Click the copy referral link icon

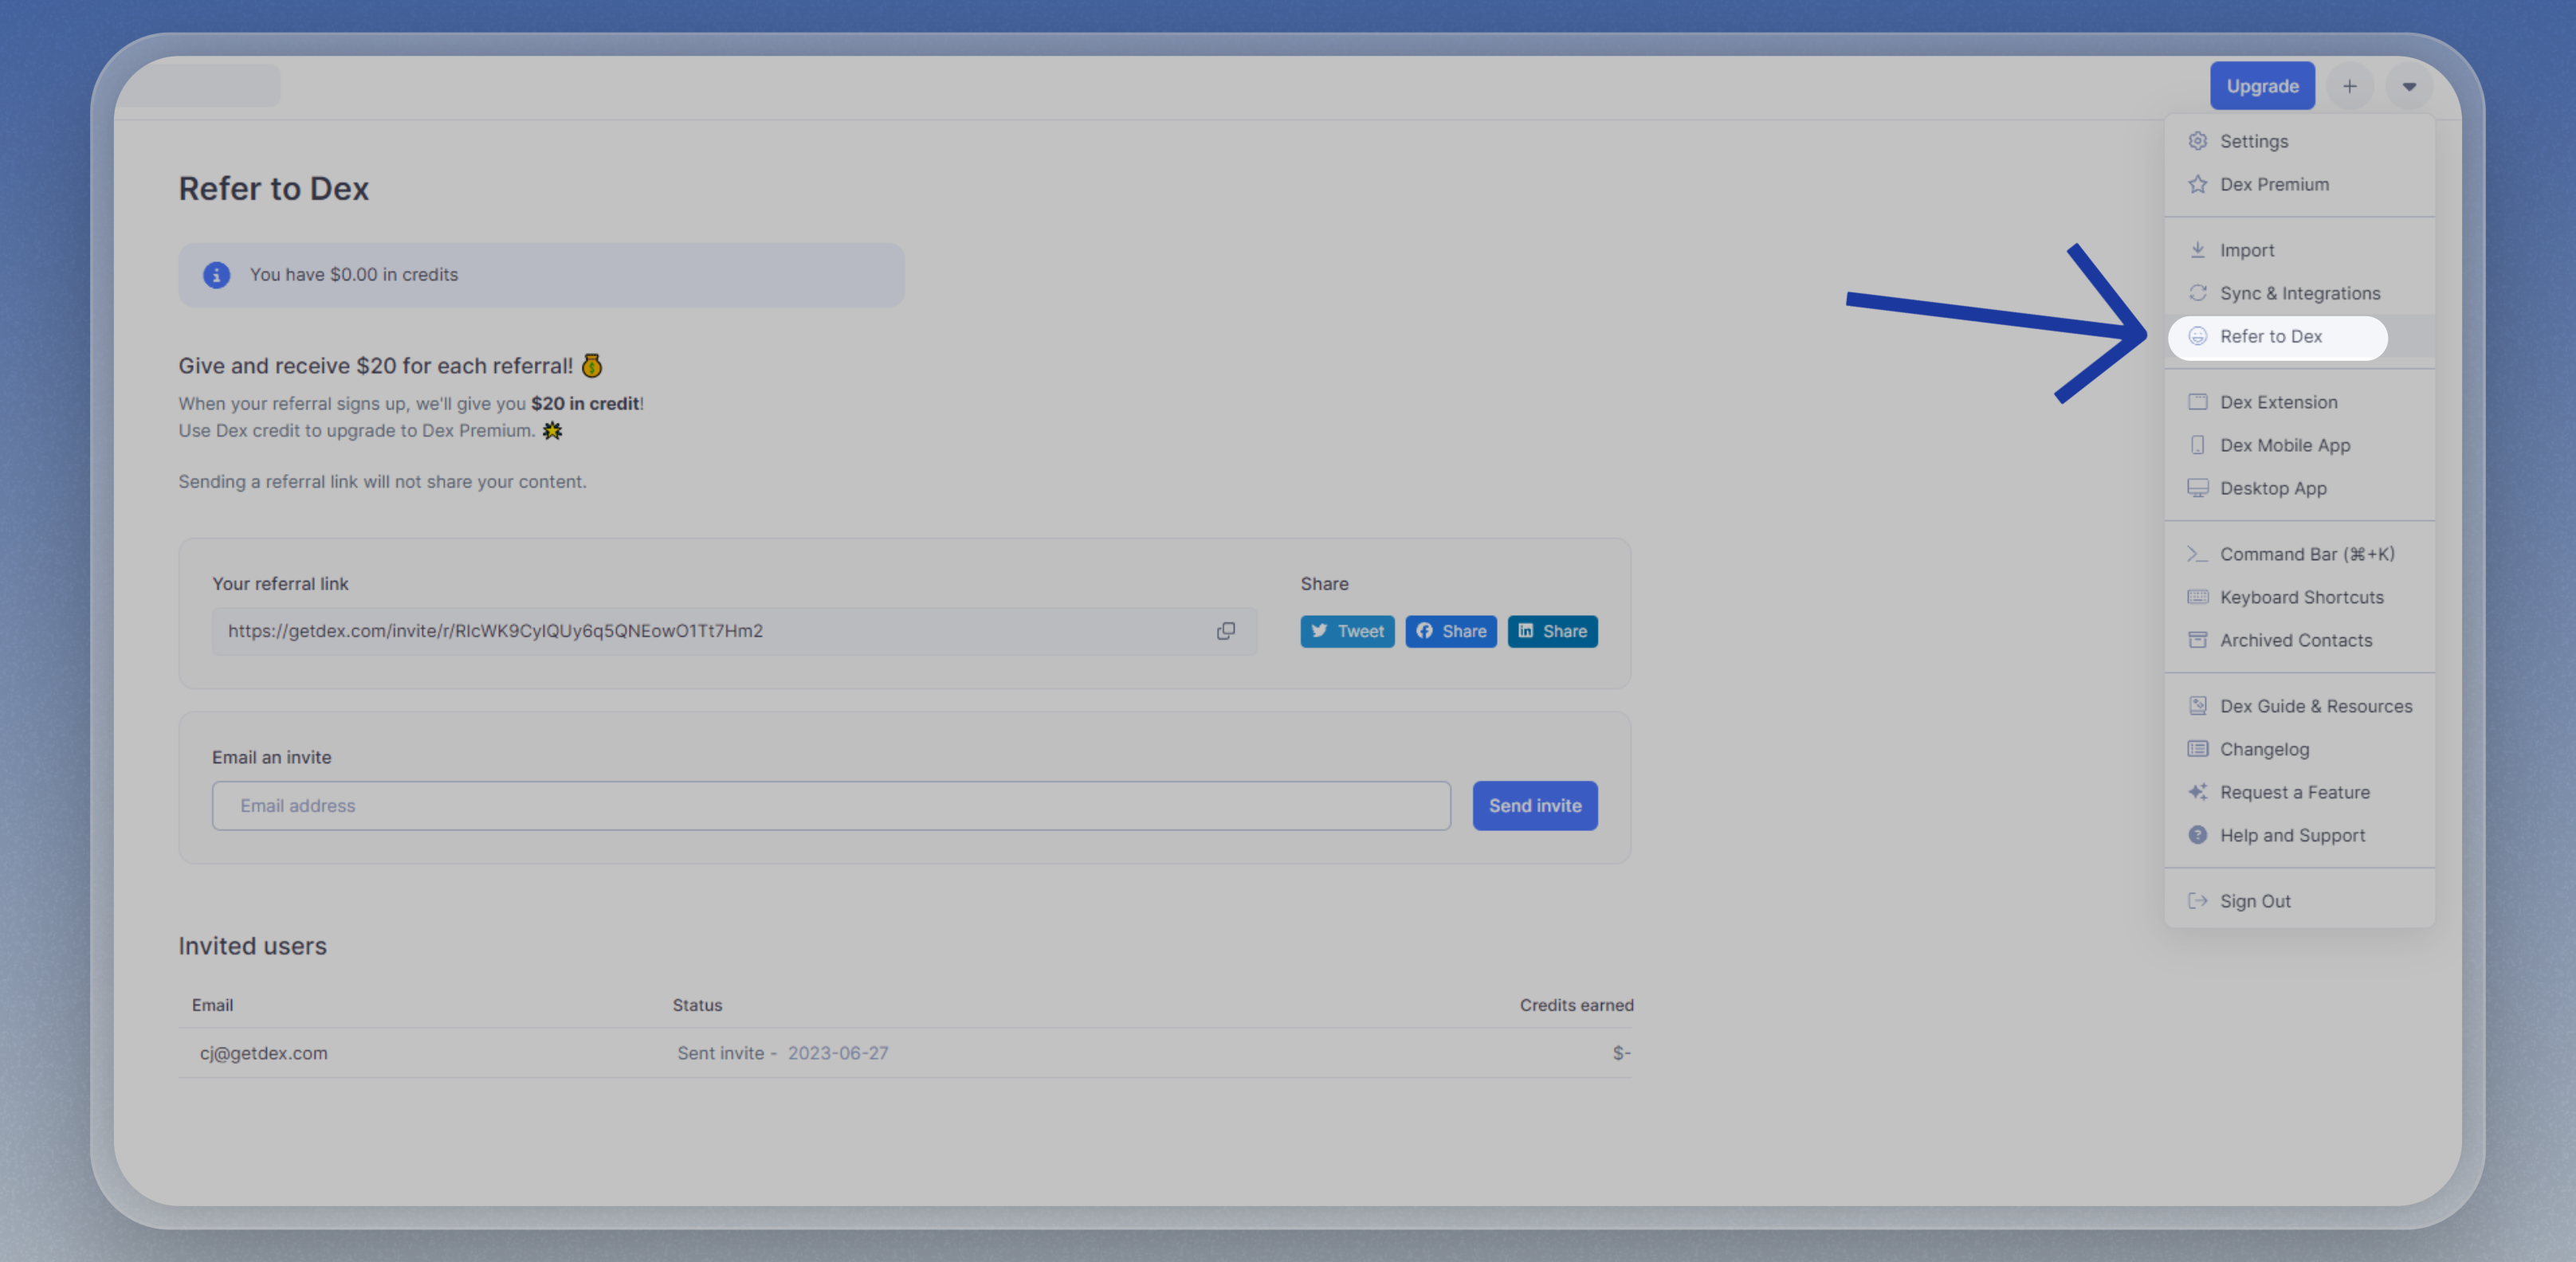1225,631
